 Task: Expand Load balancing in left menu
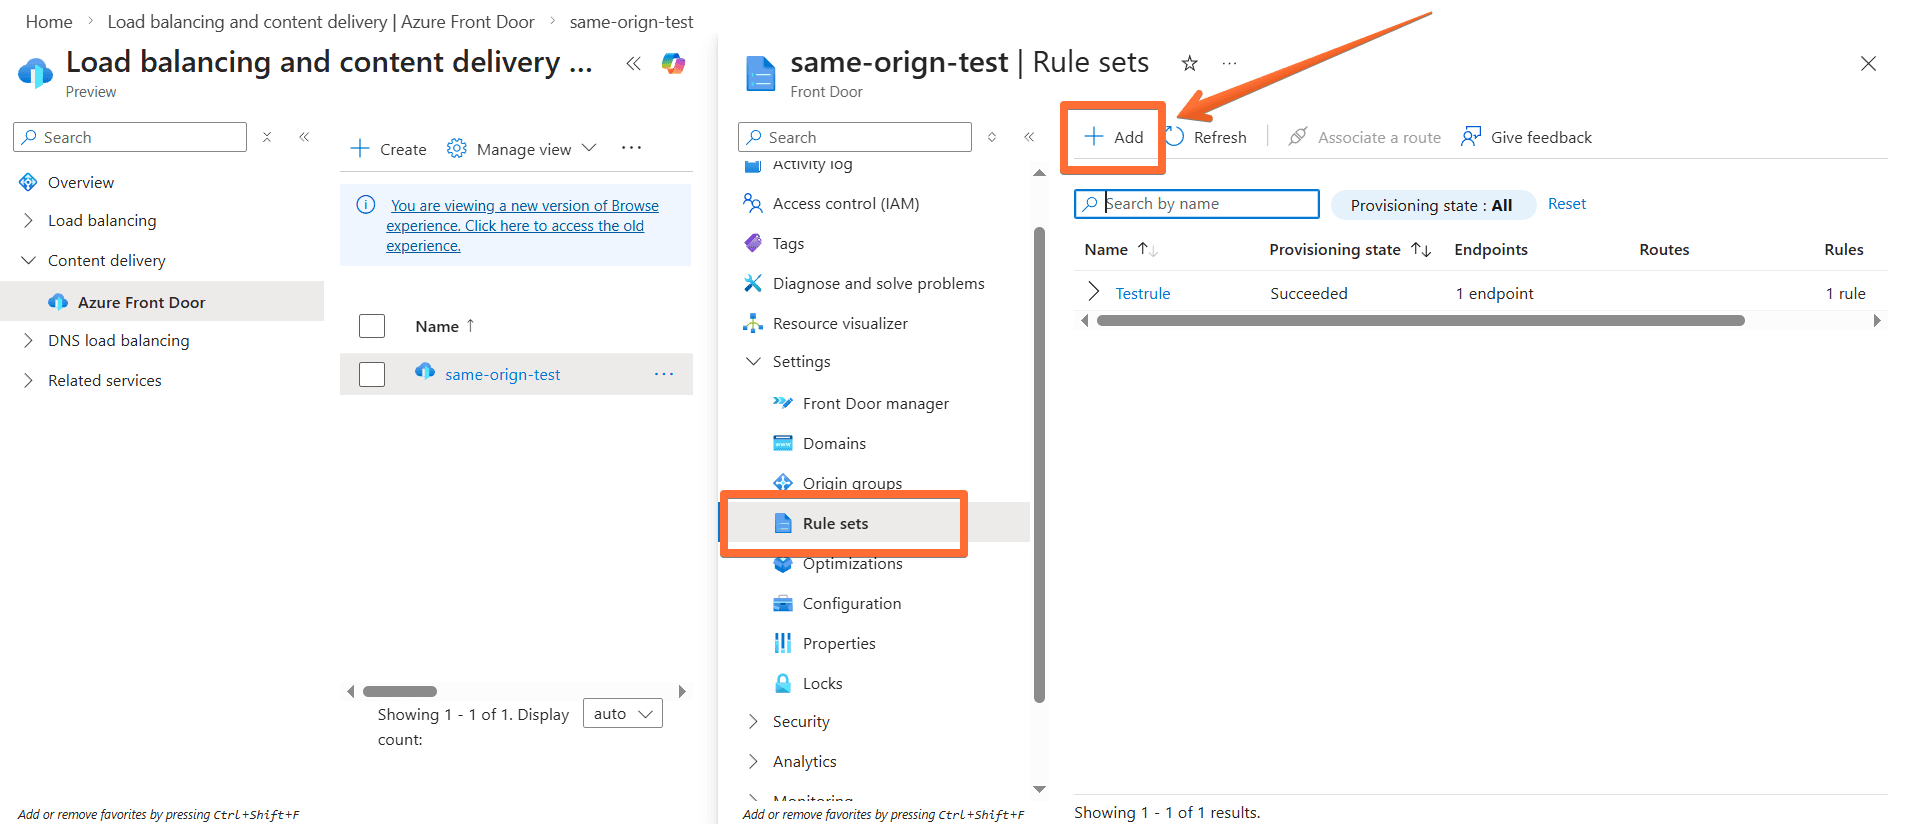click(28, 221)
